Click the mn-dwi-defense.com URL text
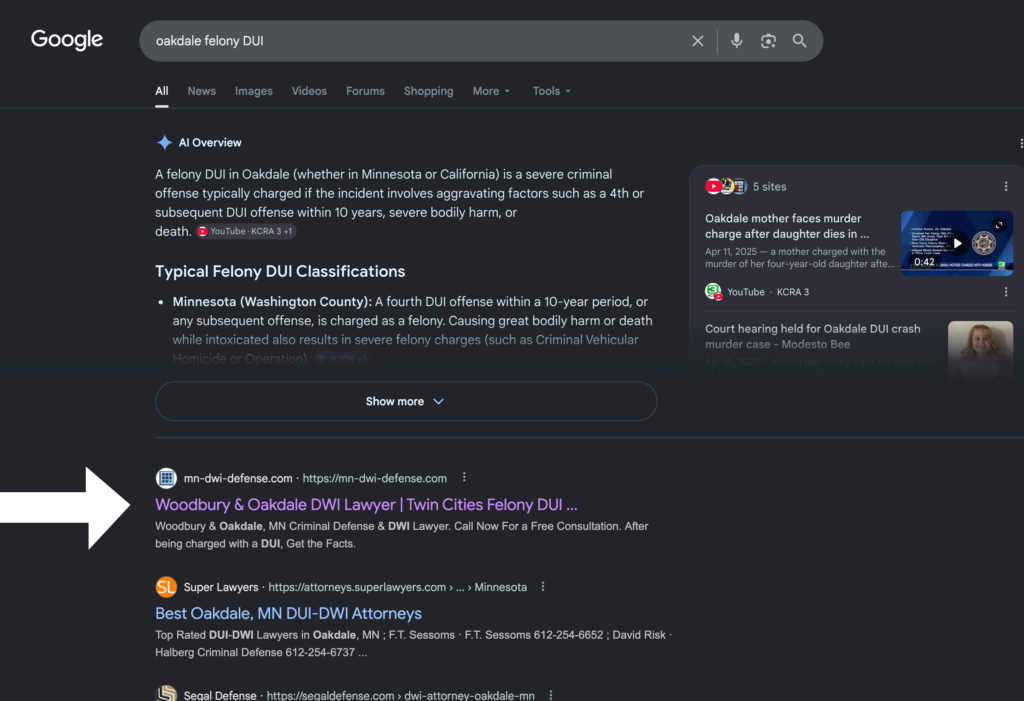Screen dimensions: 1024x701 (374, 478)
